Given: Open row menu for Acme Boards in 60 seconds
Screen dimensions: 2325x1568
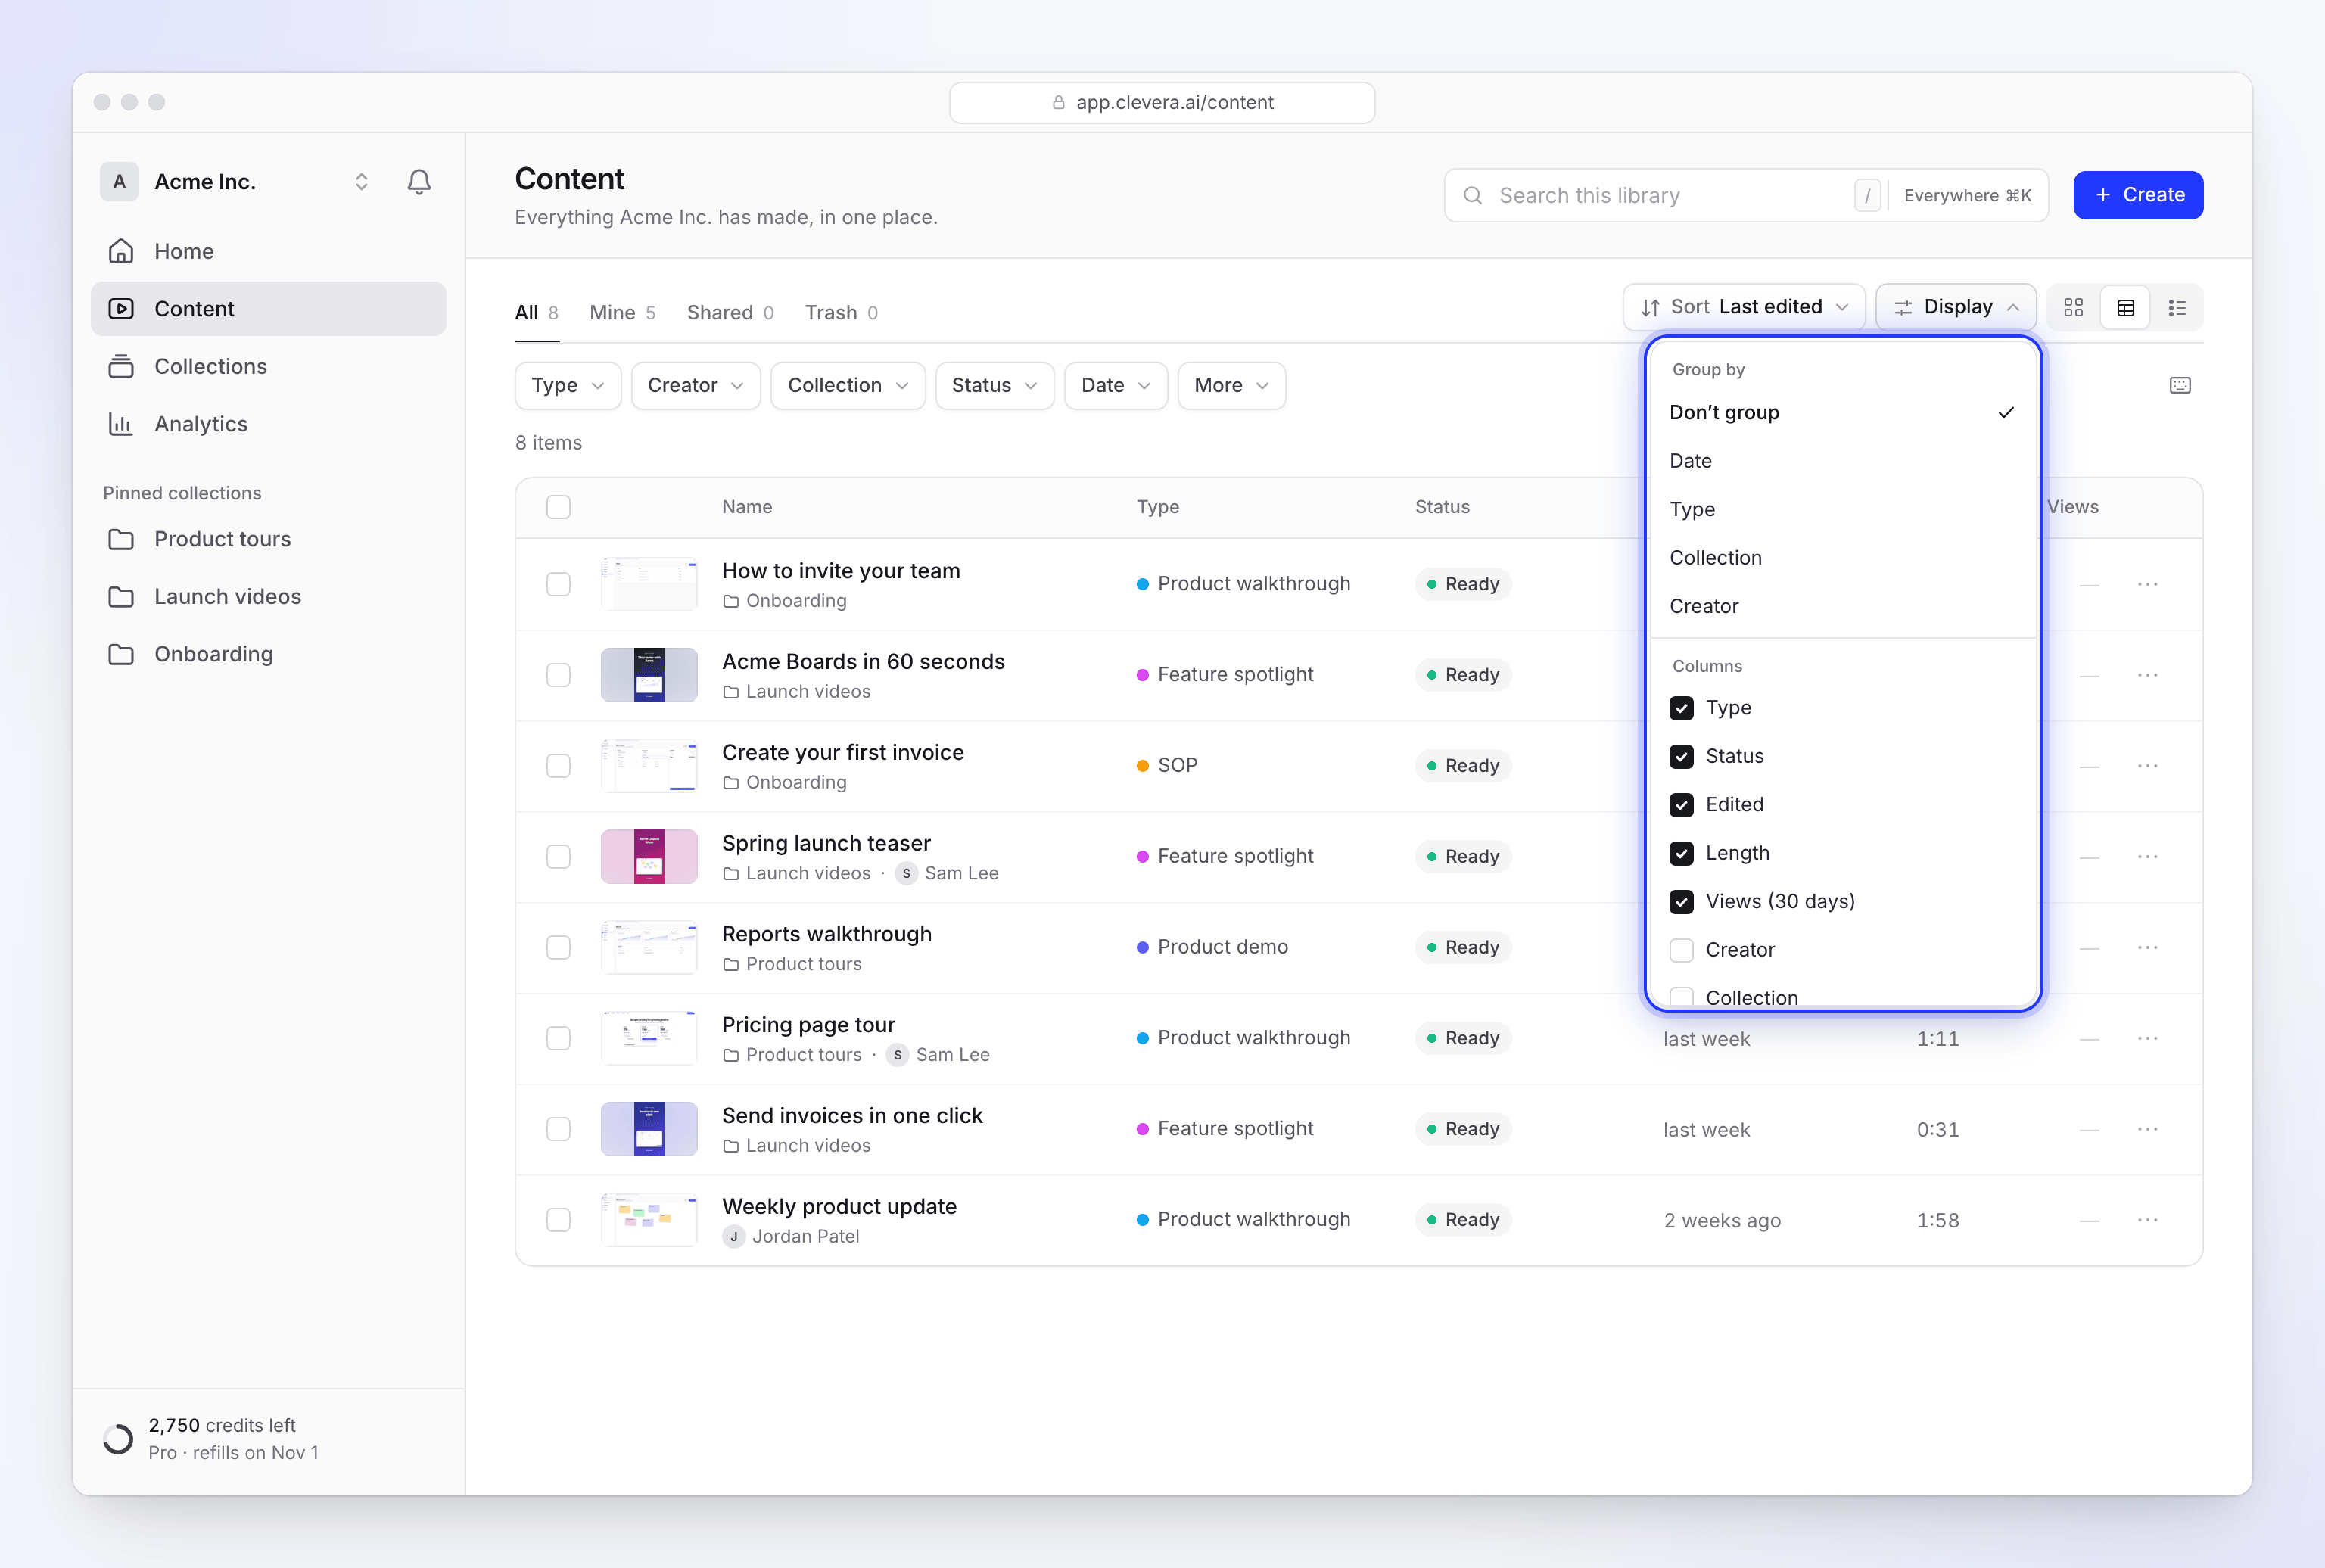Looking at the screenshot, I should [x=2148, y=675].
